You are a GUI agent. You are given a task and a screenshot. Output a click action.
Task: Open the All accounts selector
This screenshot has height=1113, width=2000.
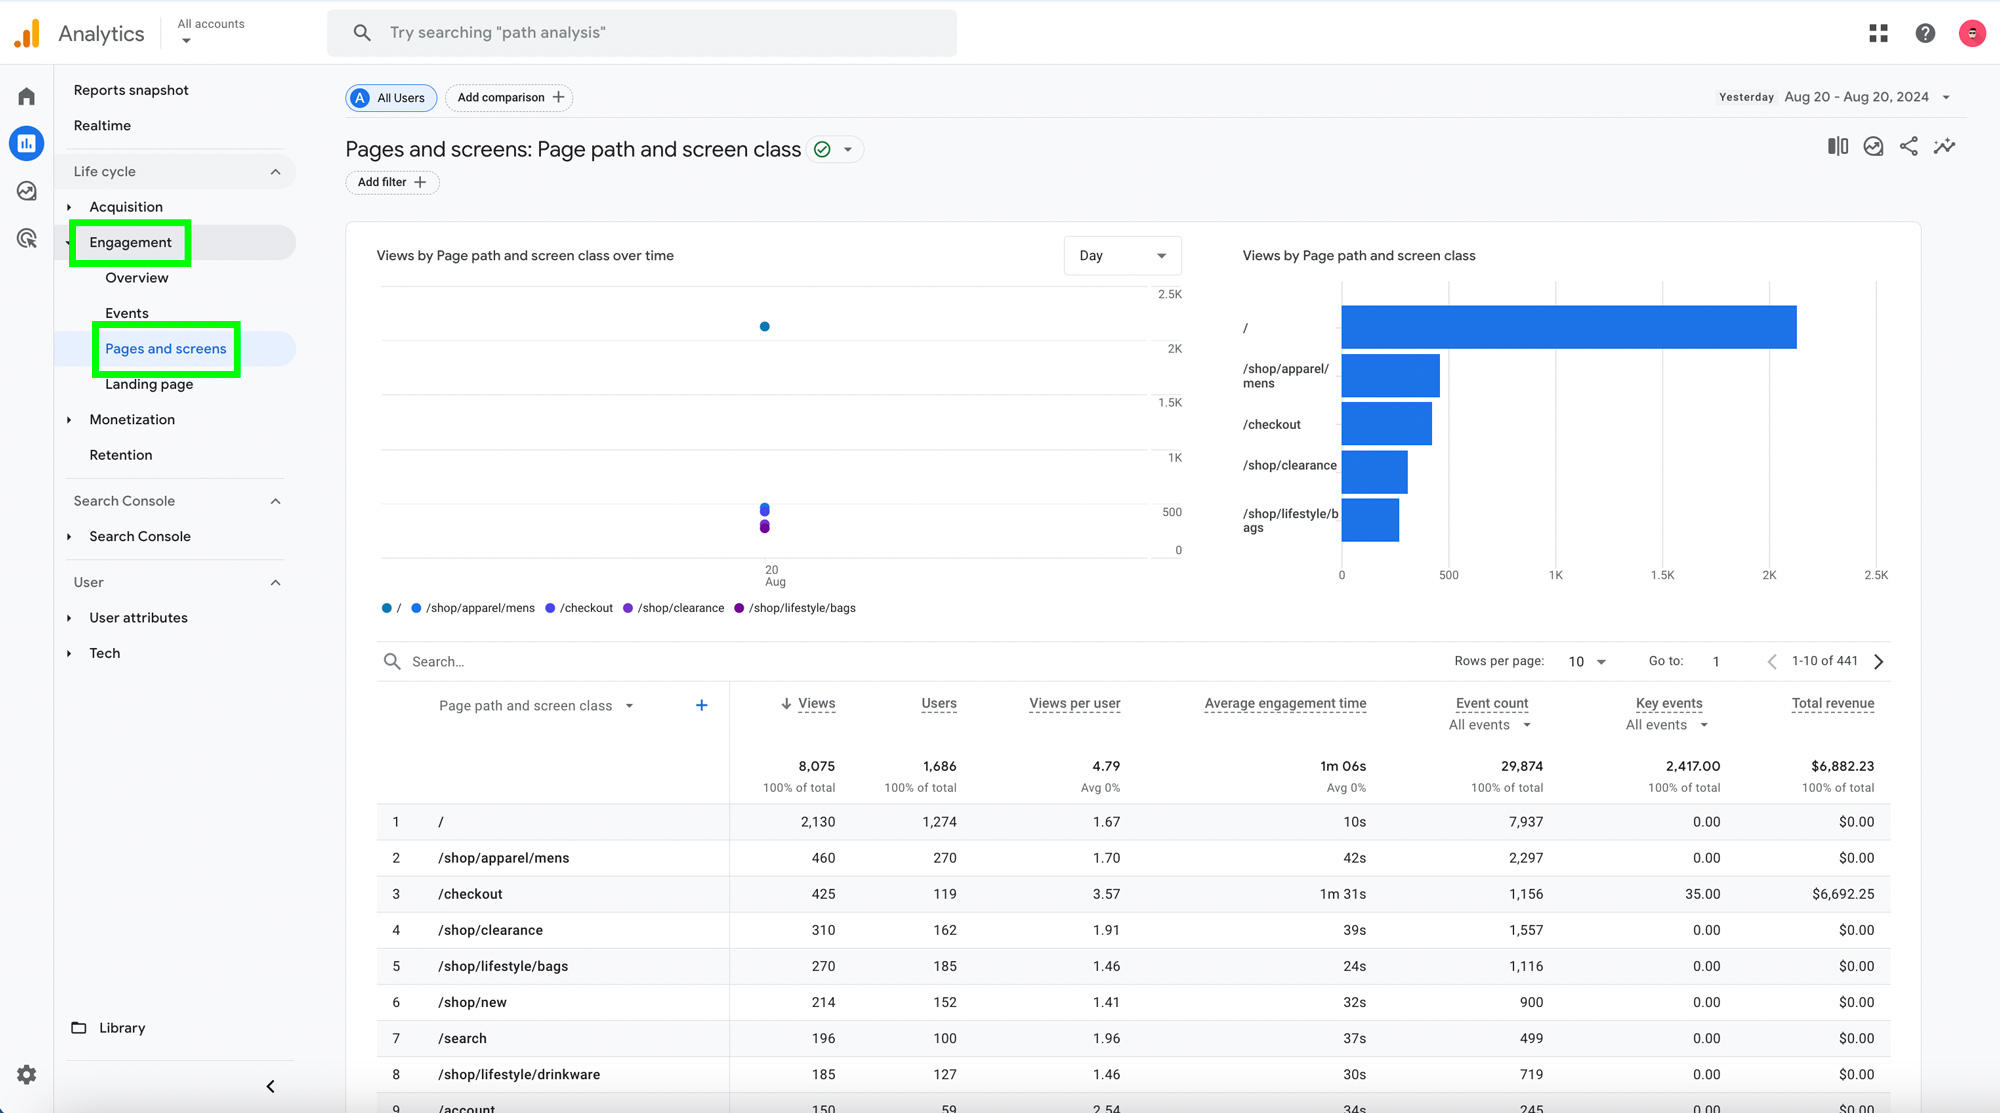pos(211,32)
